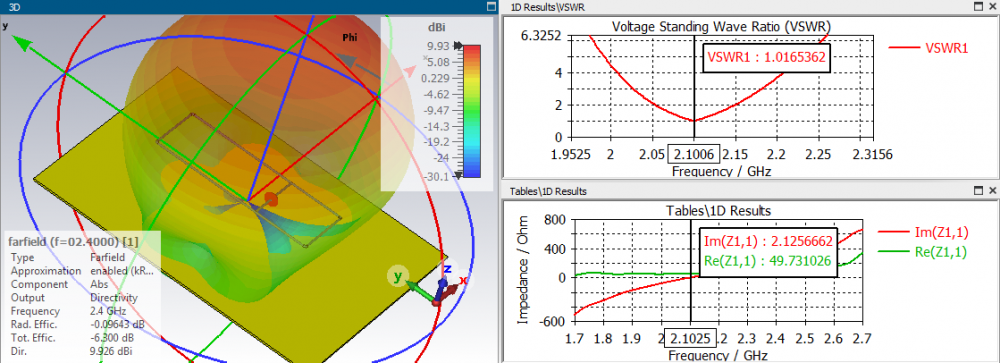Click the Phi angle label in 3D view
Screen dimensions: 1000x363
pyautogui.click(x=350, y=38)
